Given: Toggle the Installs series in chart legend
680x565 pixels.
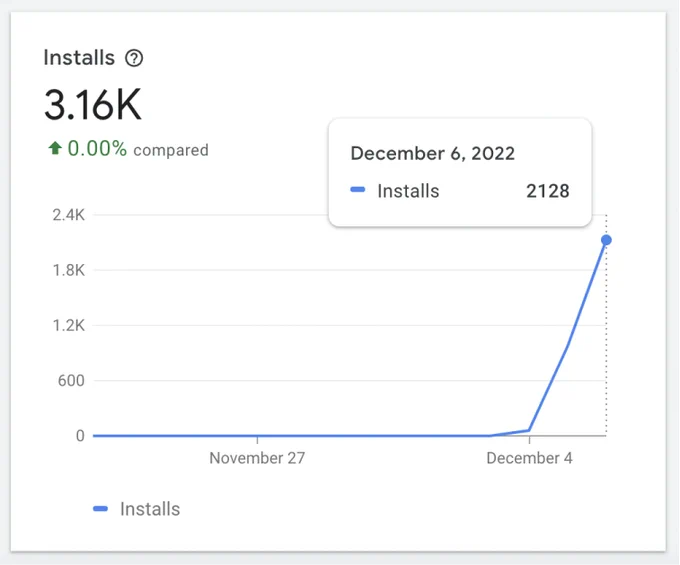Looking at the screenshot, I should pyautogui.click(x=137, y=509).
